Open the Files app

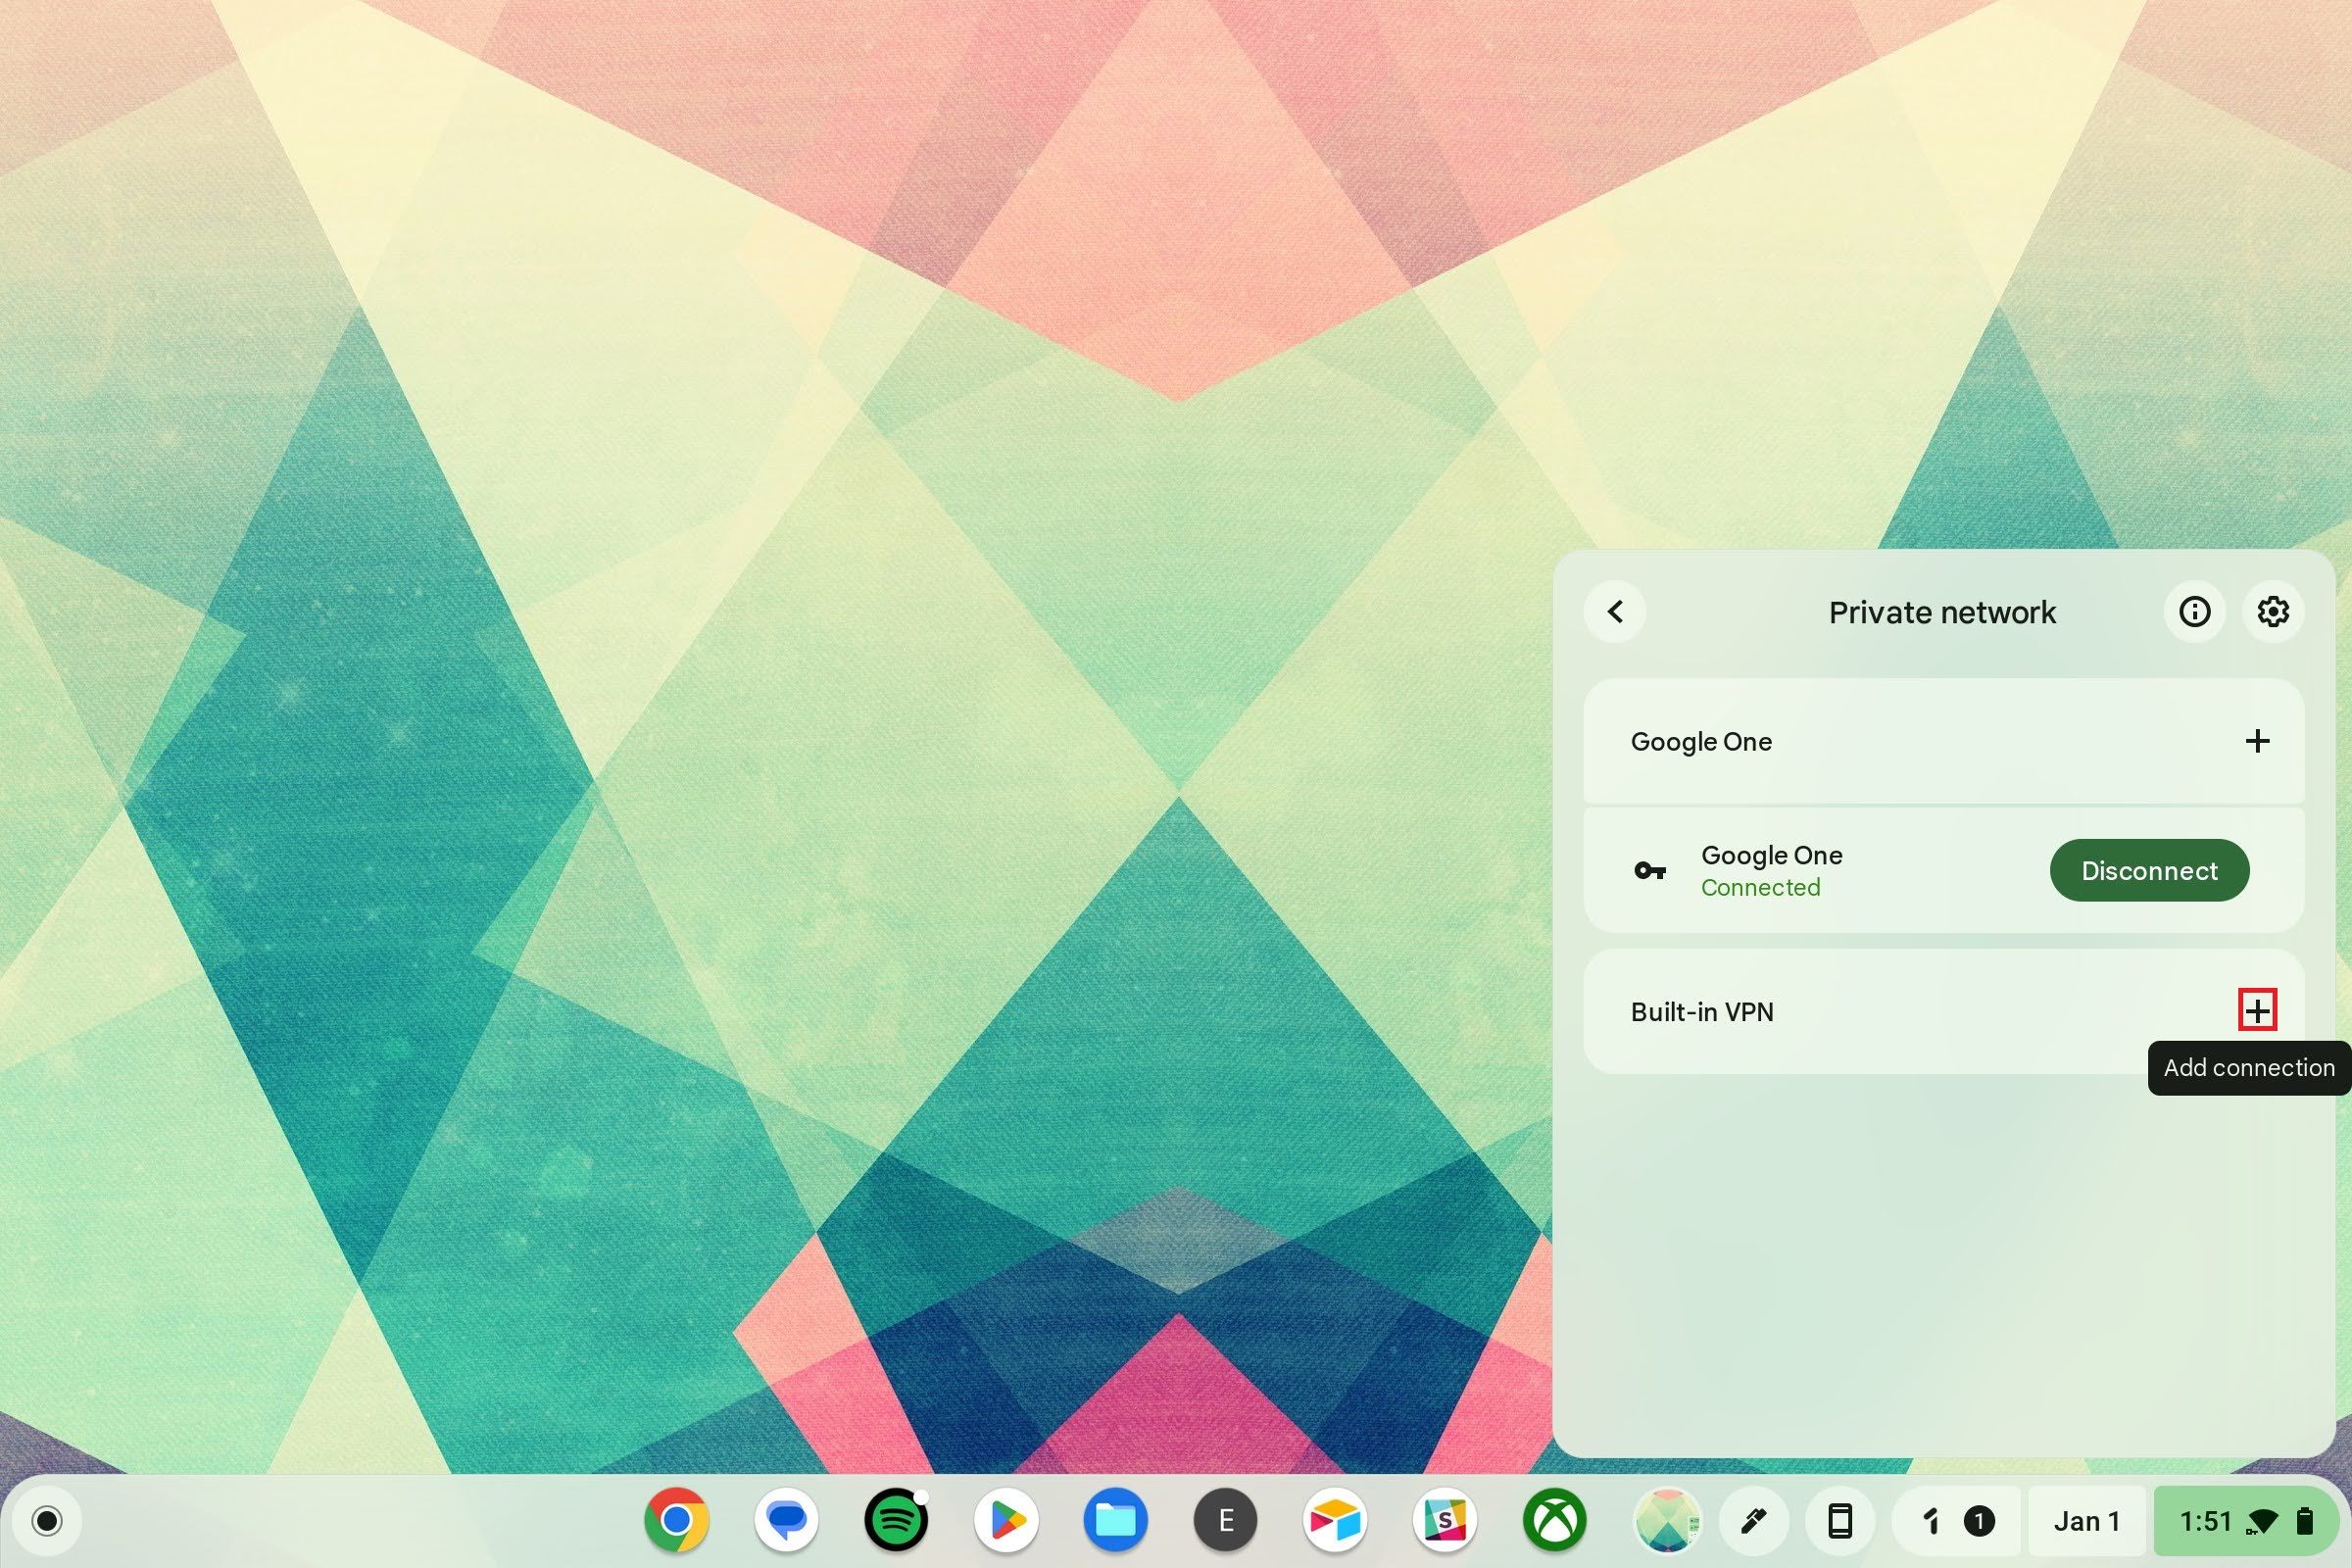1116,1521
